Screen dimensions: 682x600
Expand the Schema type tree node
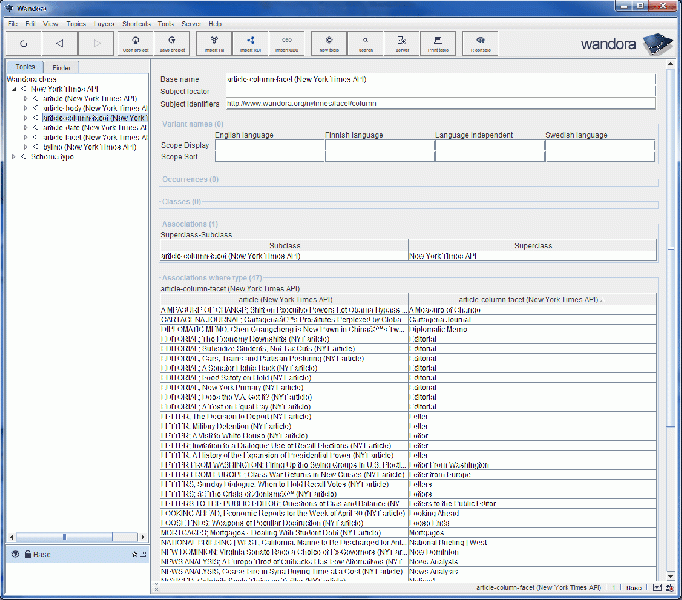click(x=13, y=157)
